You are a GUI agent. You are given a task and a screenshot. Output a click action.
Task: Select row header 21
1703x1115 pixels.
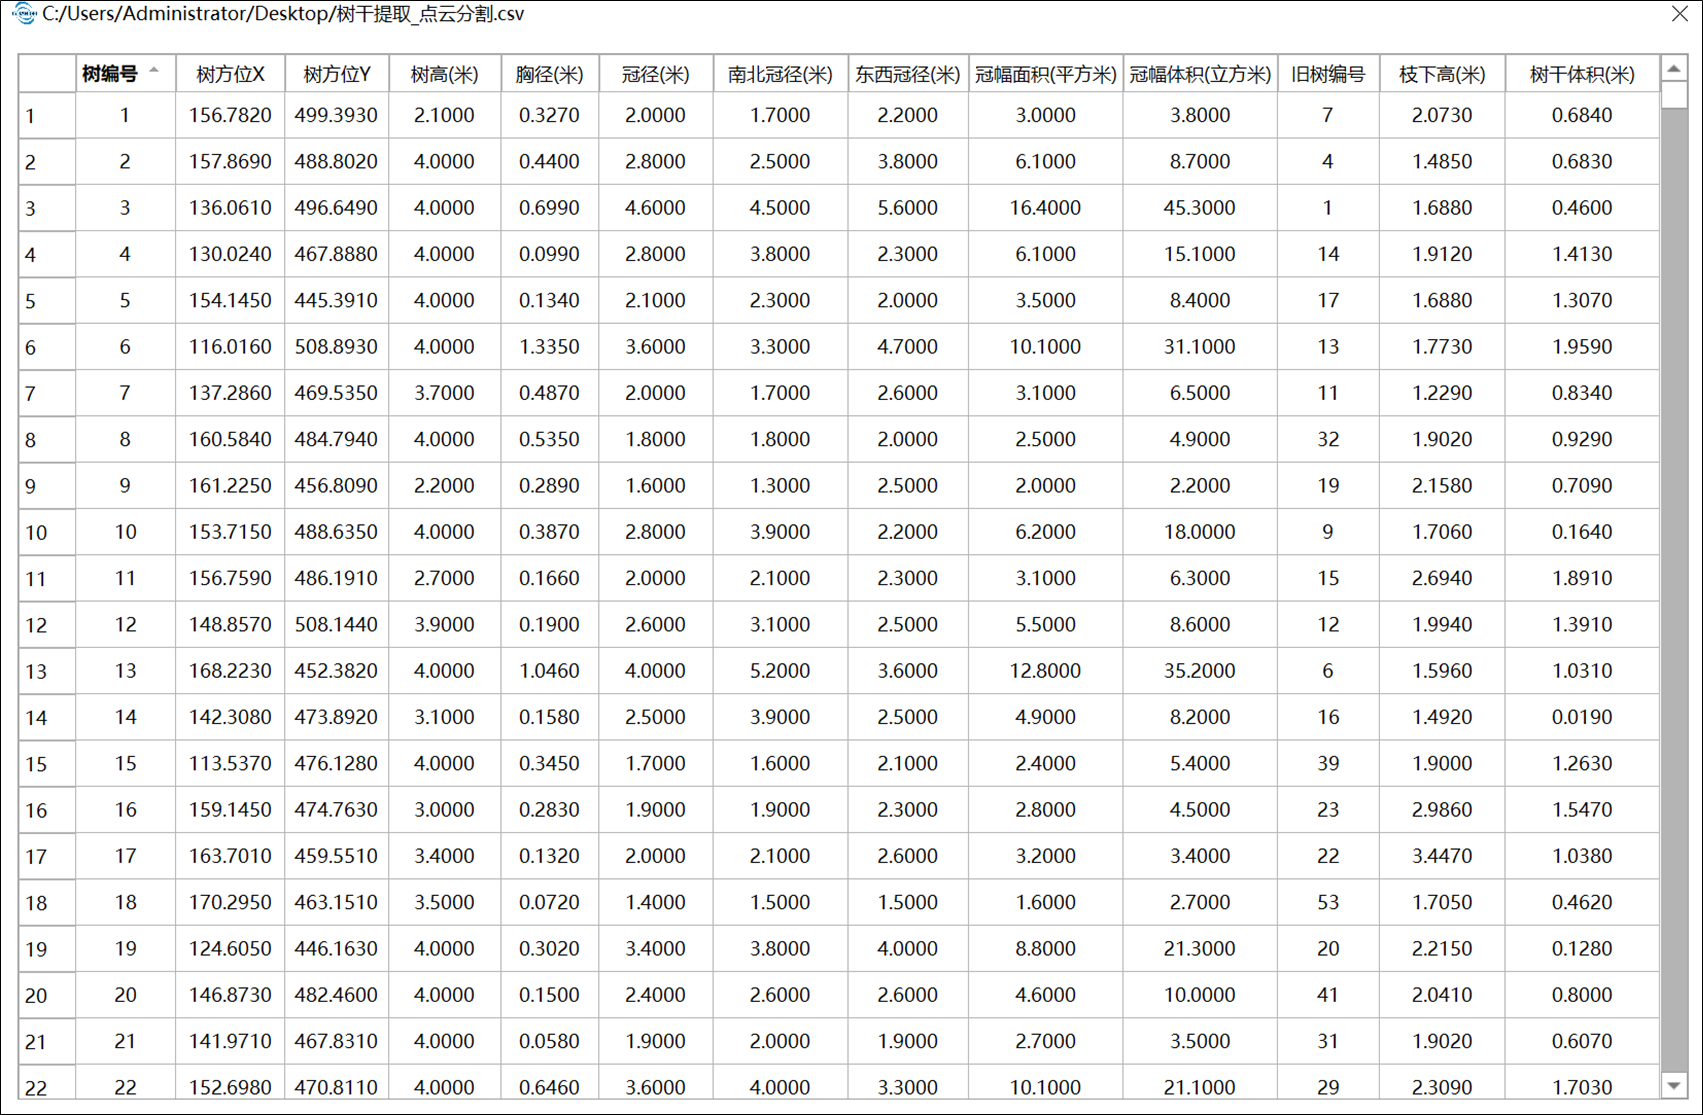pos(46,1042)
